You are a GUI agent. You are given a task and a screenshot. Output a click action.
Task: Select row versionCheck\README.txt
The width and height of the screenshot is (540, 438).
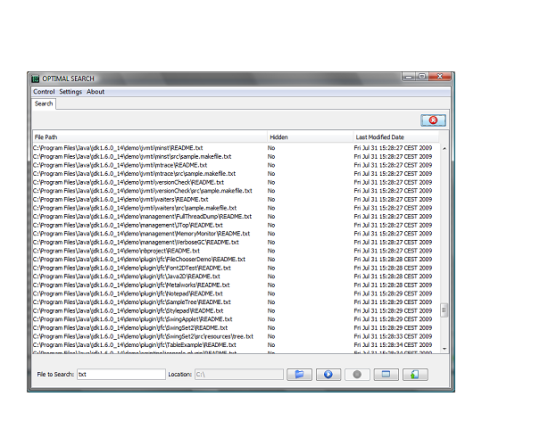click(x=236, y=182)
